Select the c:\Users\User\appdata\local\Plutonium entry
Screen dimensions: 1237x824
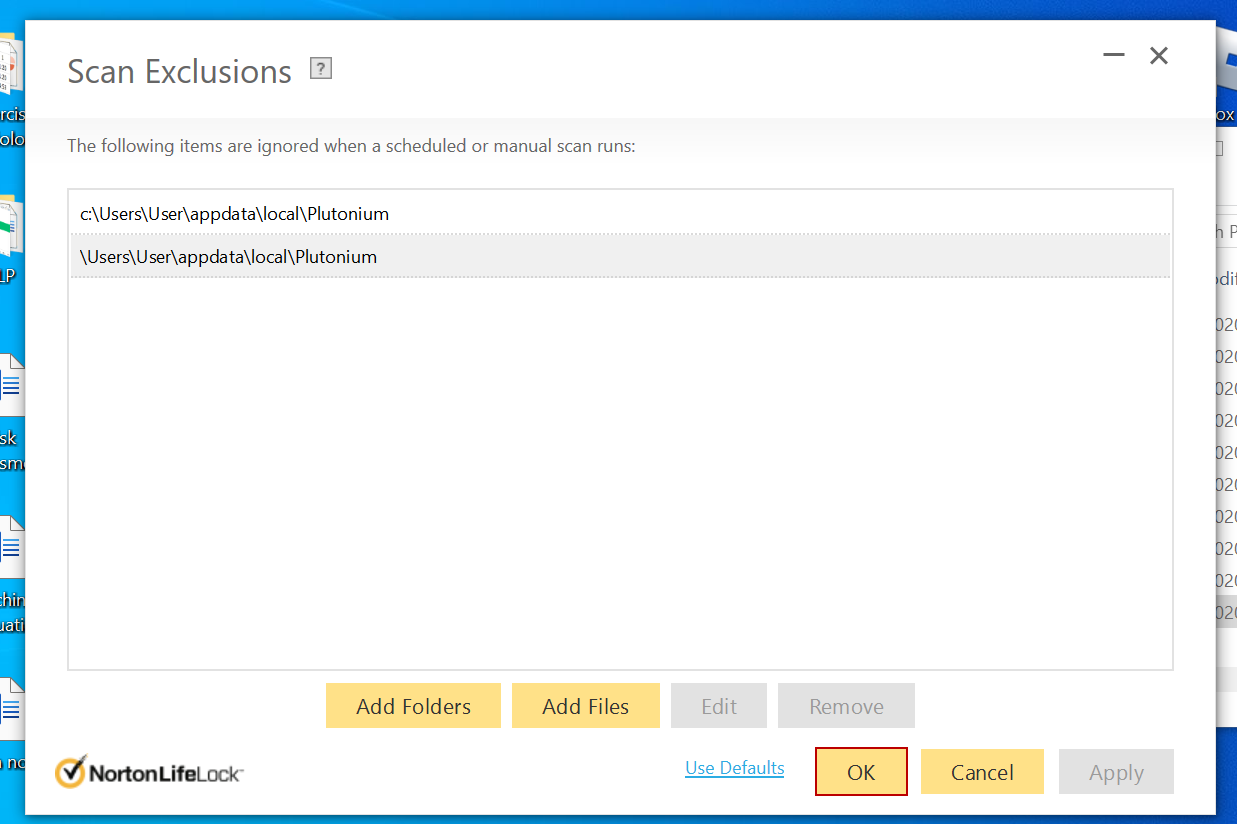(x=234, y=214)
